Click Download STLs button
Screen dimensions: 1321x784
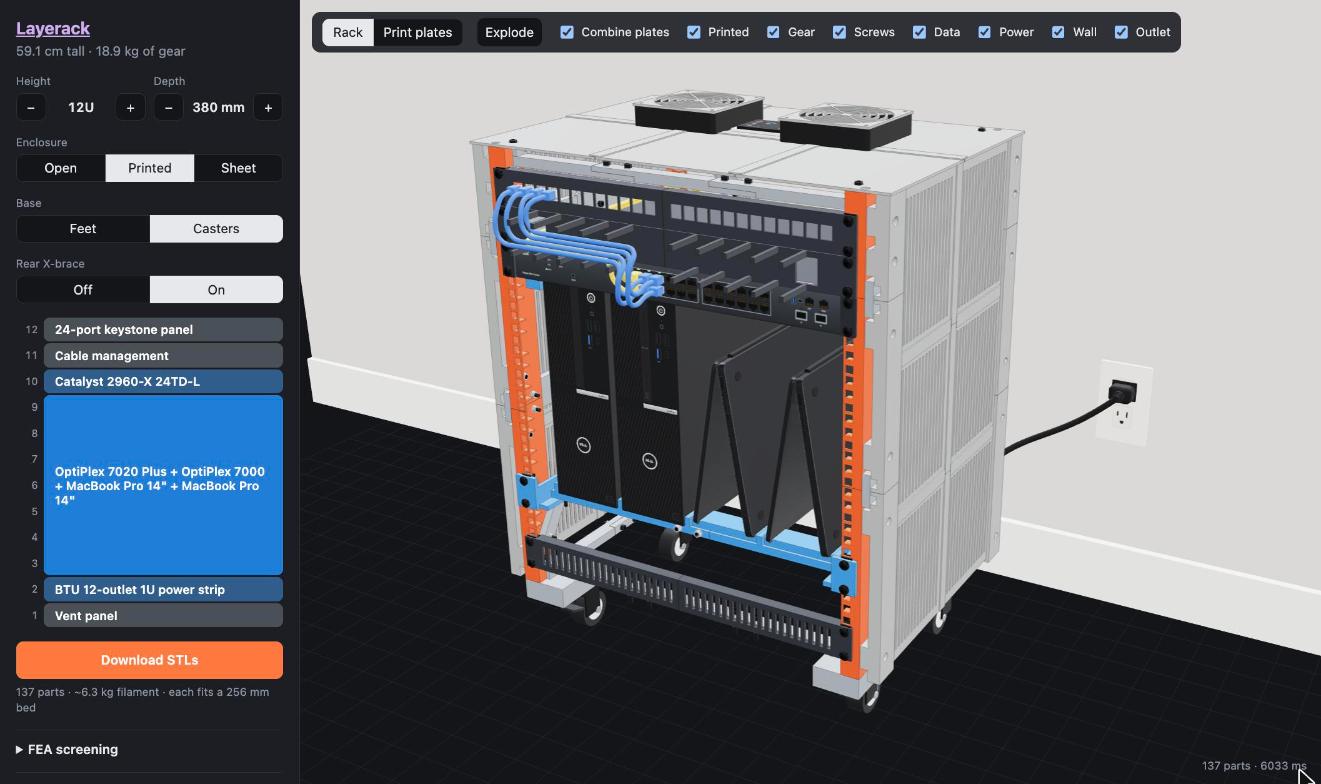tap(149, 660)
